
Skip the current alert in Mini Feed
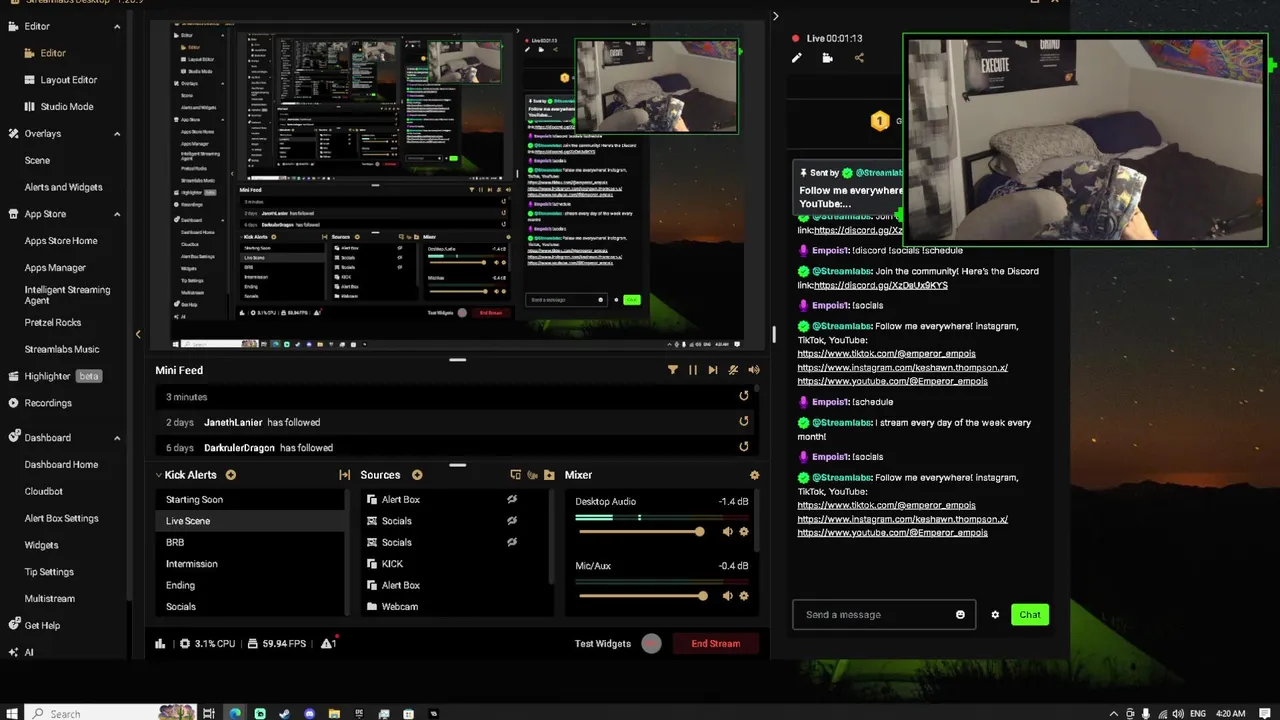tap(712, 370)
